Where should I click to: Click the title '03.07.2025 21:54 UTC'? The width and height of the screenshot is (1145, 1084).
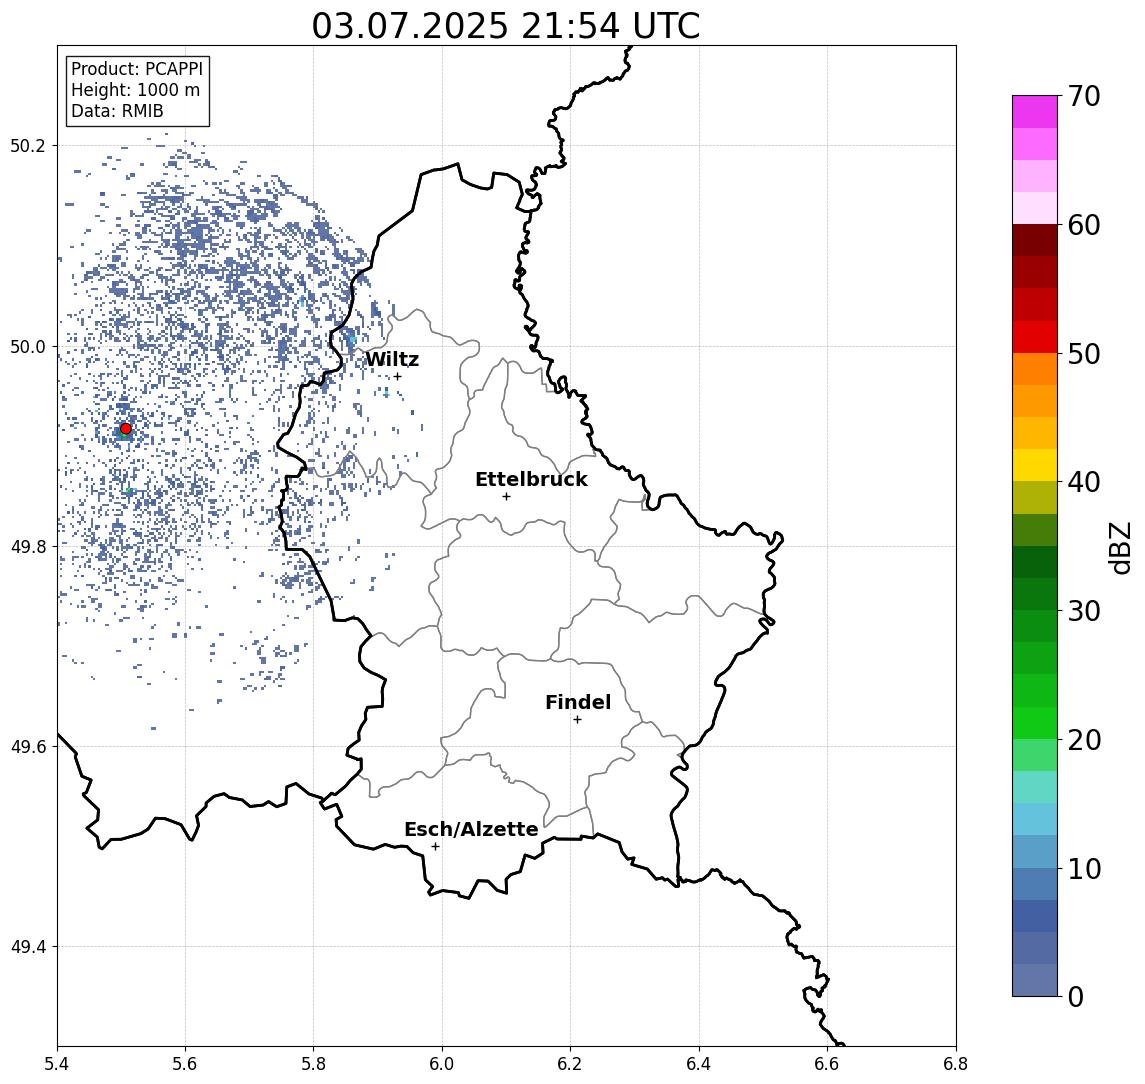(x=506, y=26)
